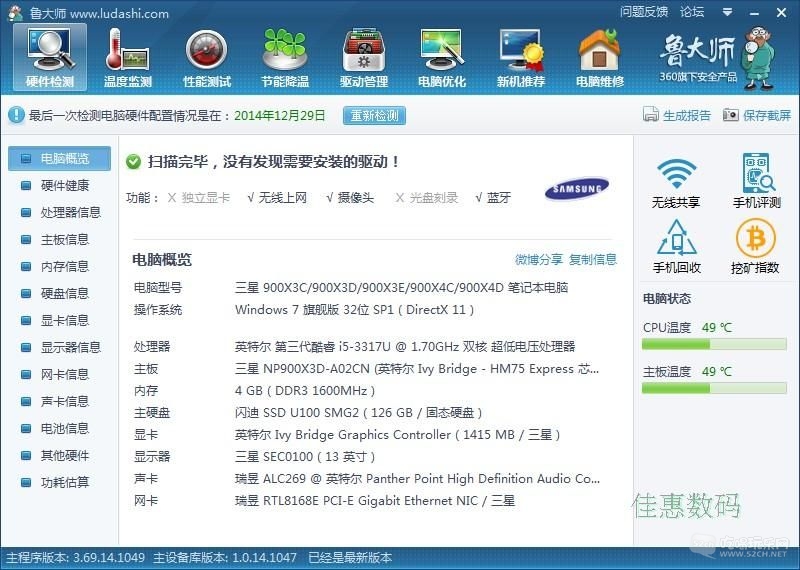Open the title bar dropdown menu arrow
This screenshot has height=570, width=800.
pos(728,12)
